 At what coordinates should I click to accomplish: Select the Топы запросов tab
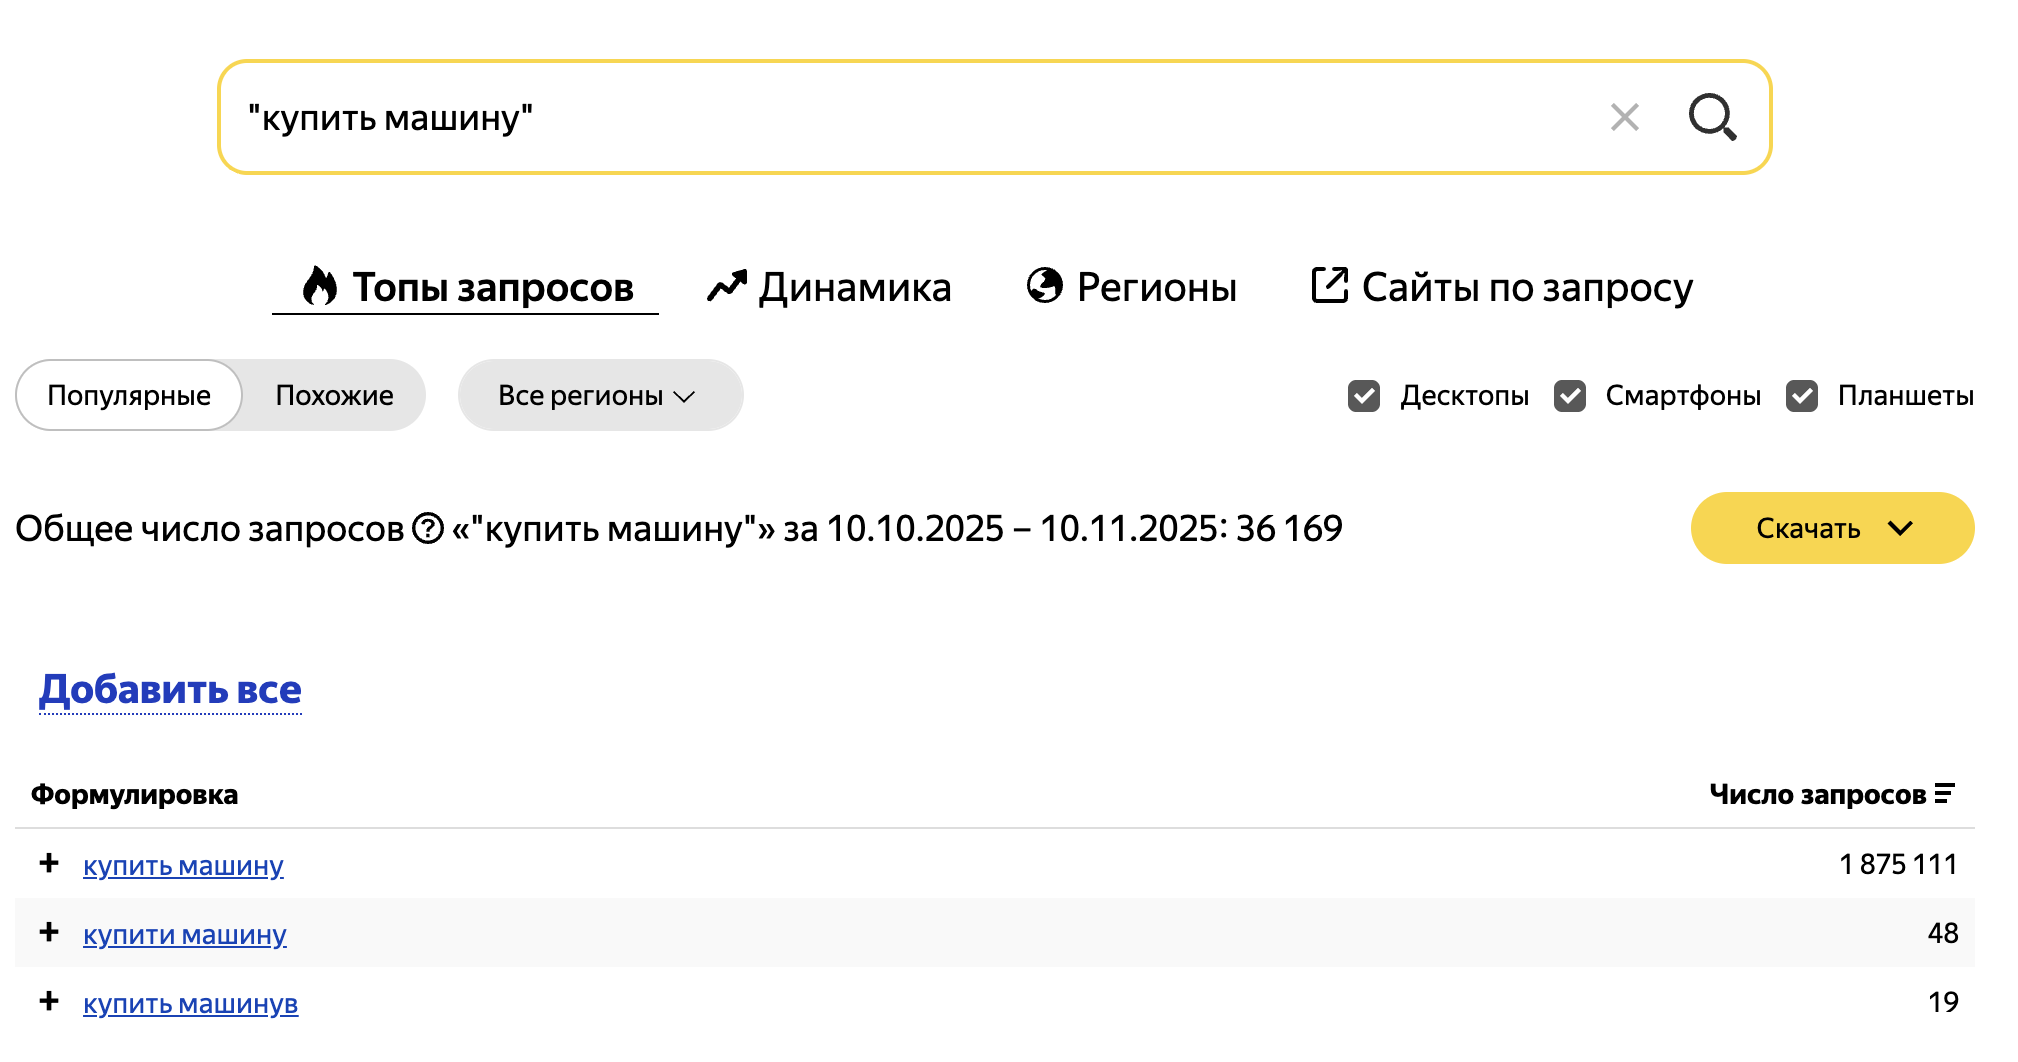pos(467,288)
